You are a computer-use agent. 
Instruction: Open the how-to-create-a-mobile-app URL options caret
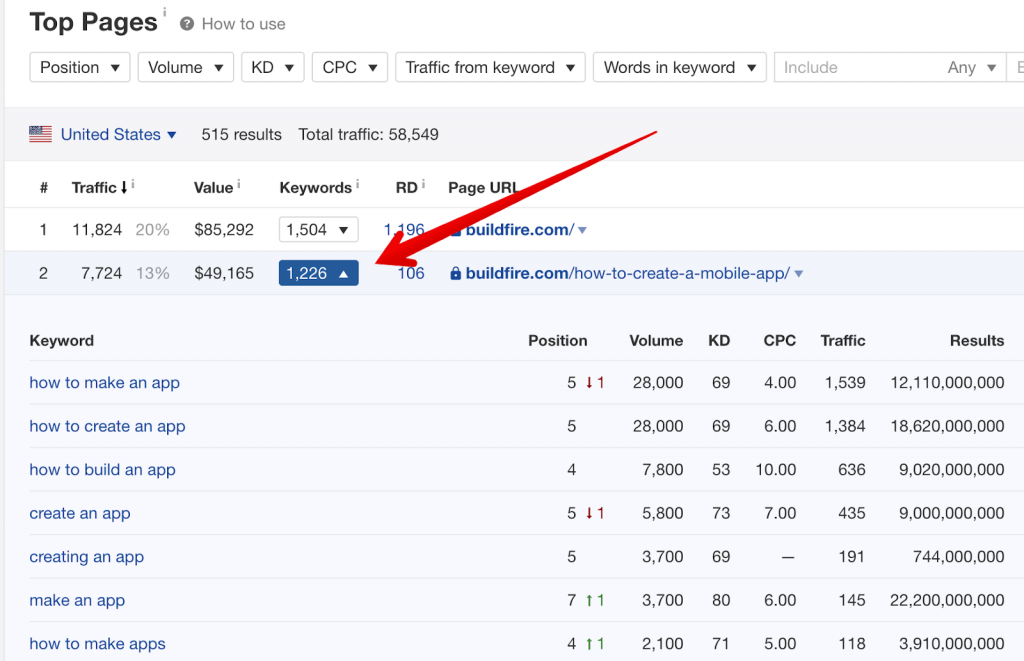[798, 272]
